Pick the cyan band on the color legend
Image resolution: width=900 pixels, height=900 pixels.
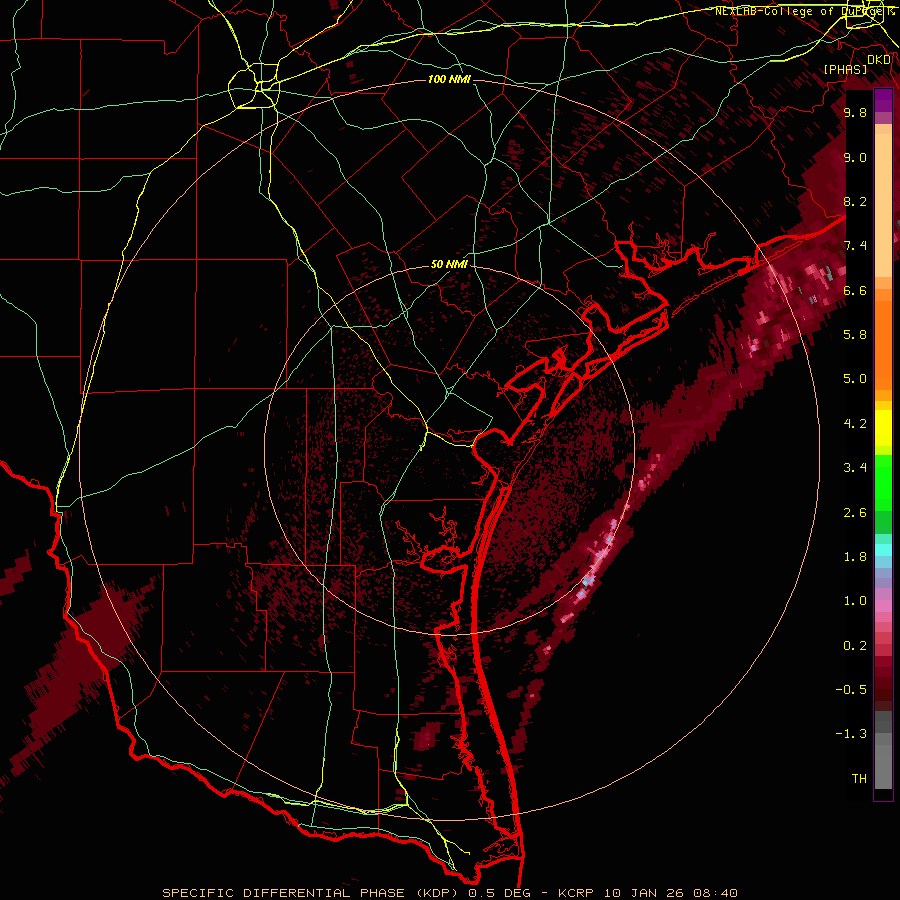tap(883, 549)
